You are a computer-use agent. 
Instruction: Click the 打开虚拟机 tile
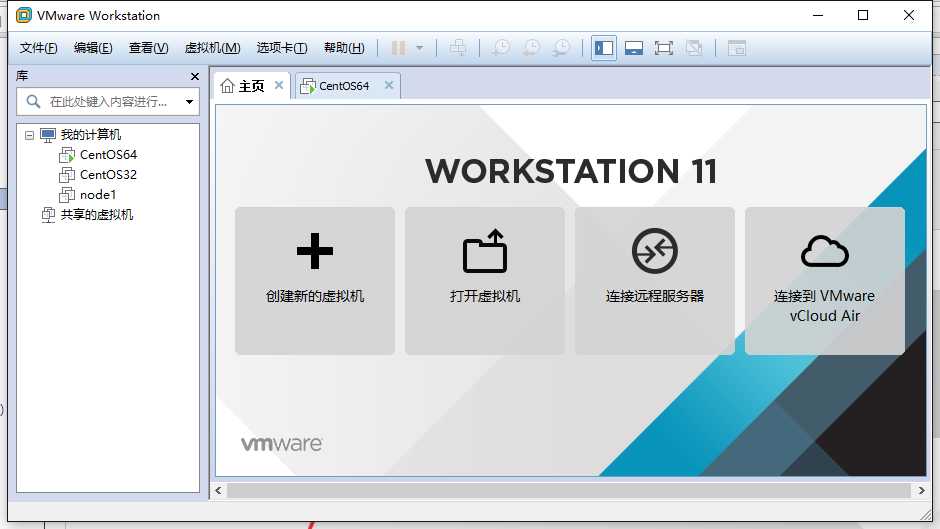[484, 281]
